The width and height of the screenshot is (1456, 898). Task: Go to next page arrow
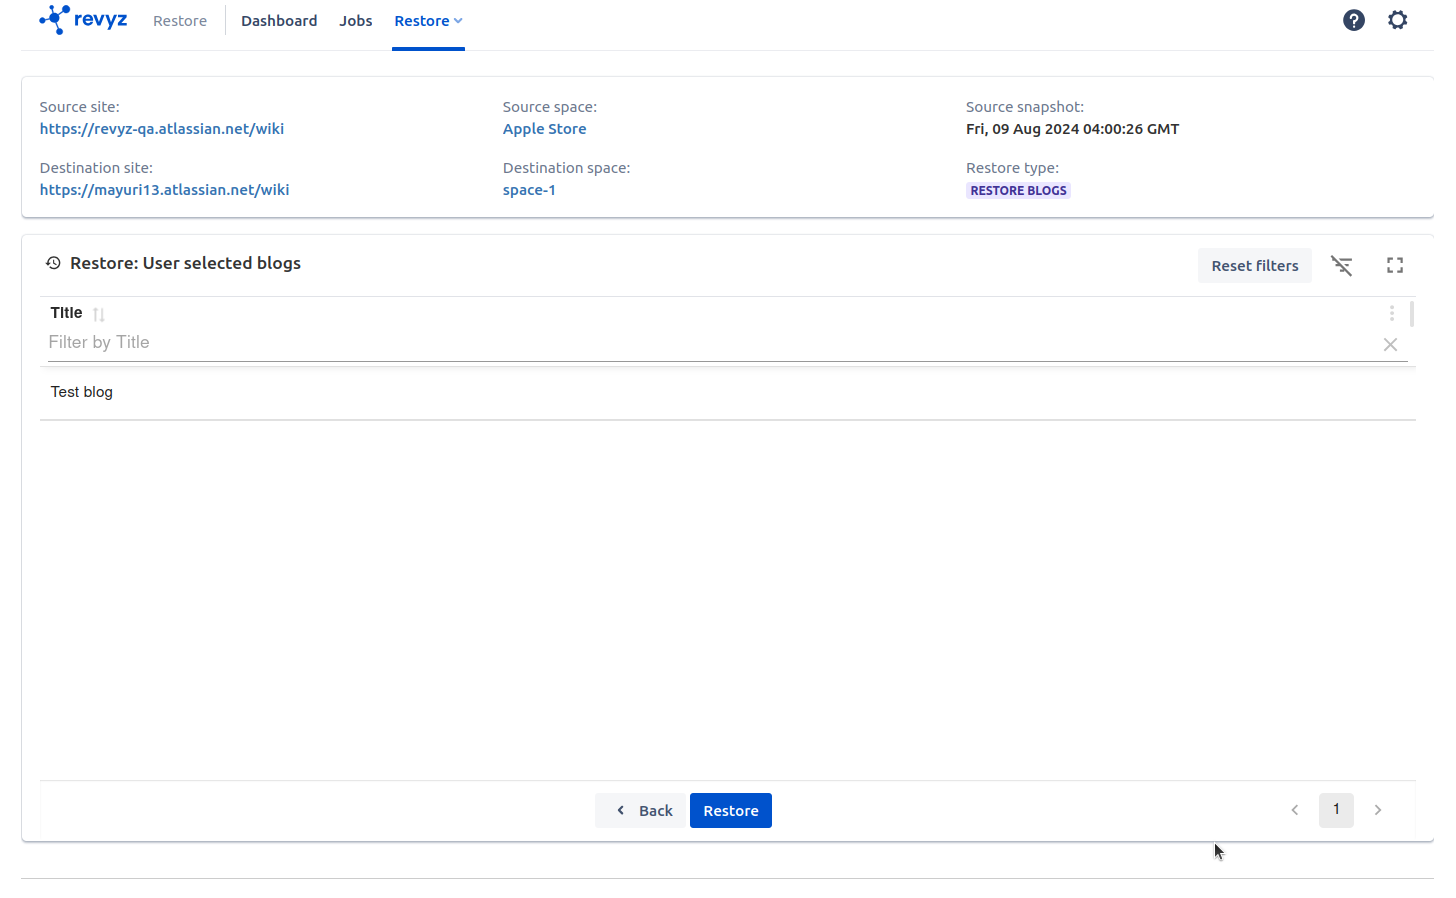[1377, 810]
